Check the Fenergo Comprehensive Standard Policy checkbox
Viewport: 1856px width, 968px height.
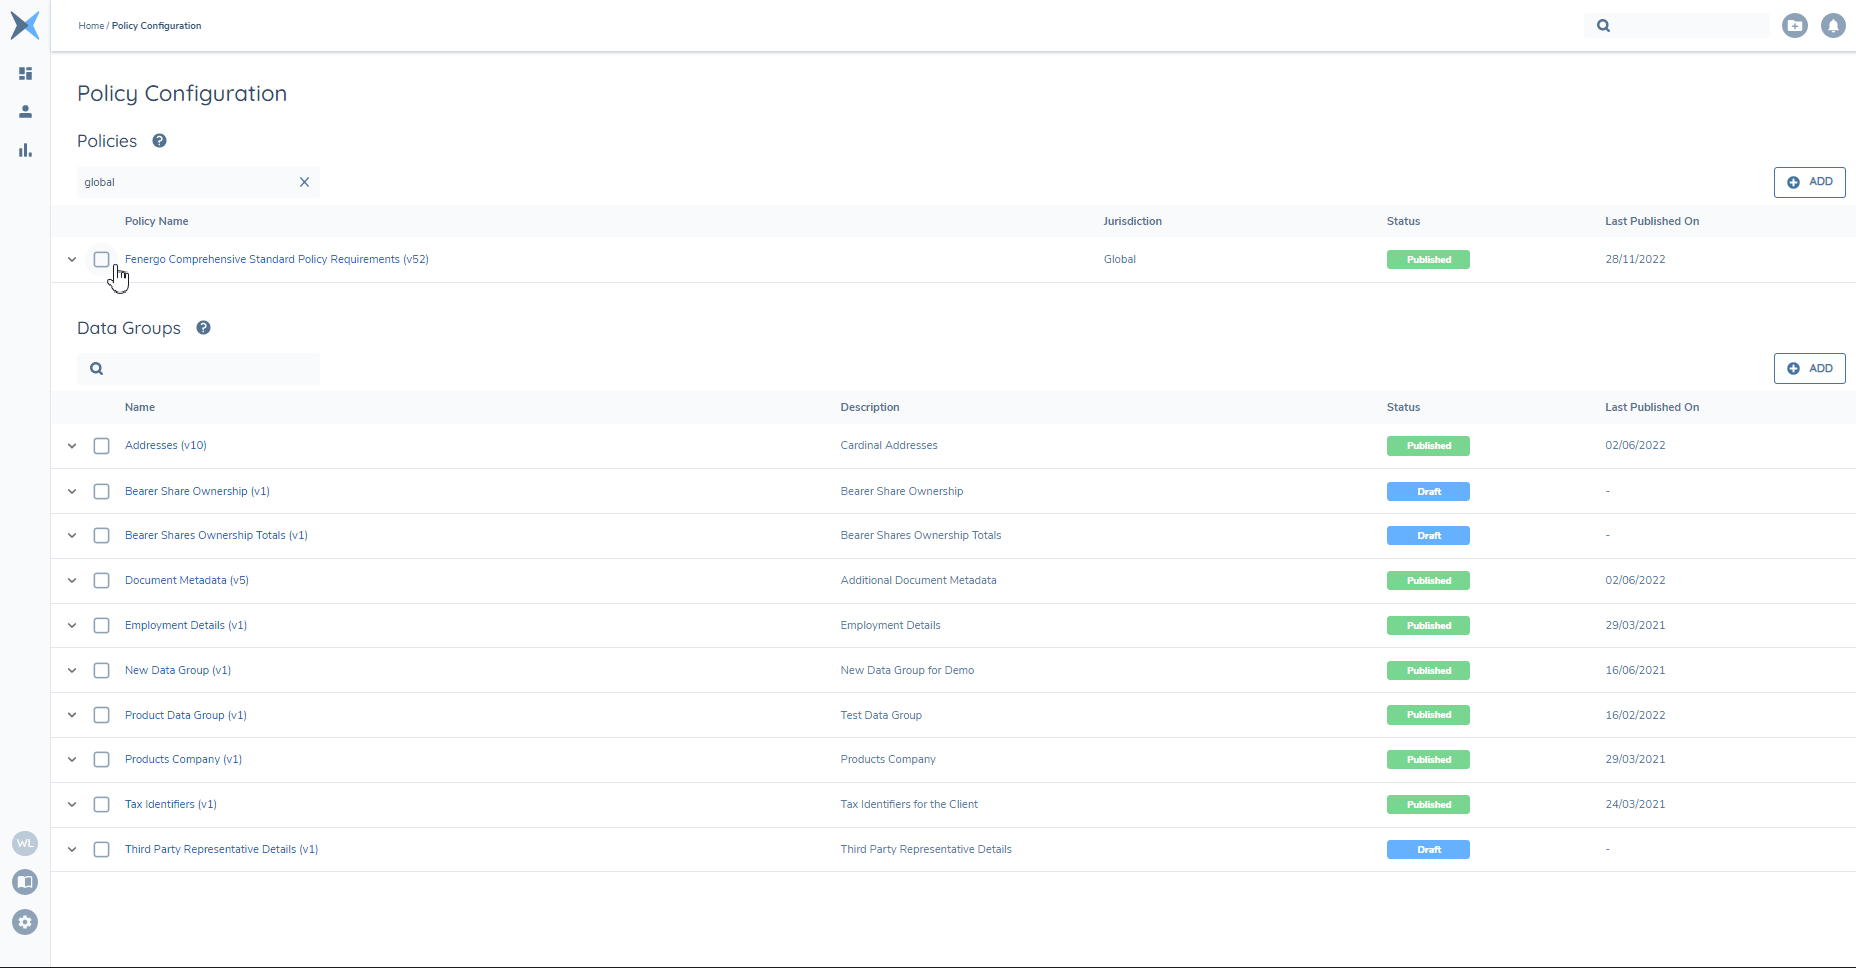[101, 259]
